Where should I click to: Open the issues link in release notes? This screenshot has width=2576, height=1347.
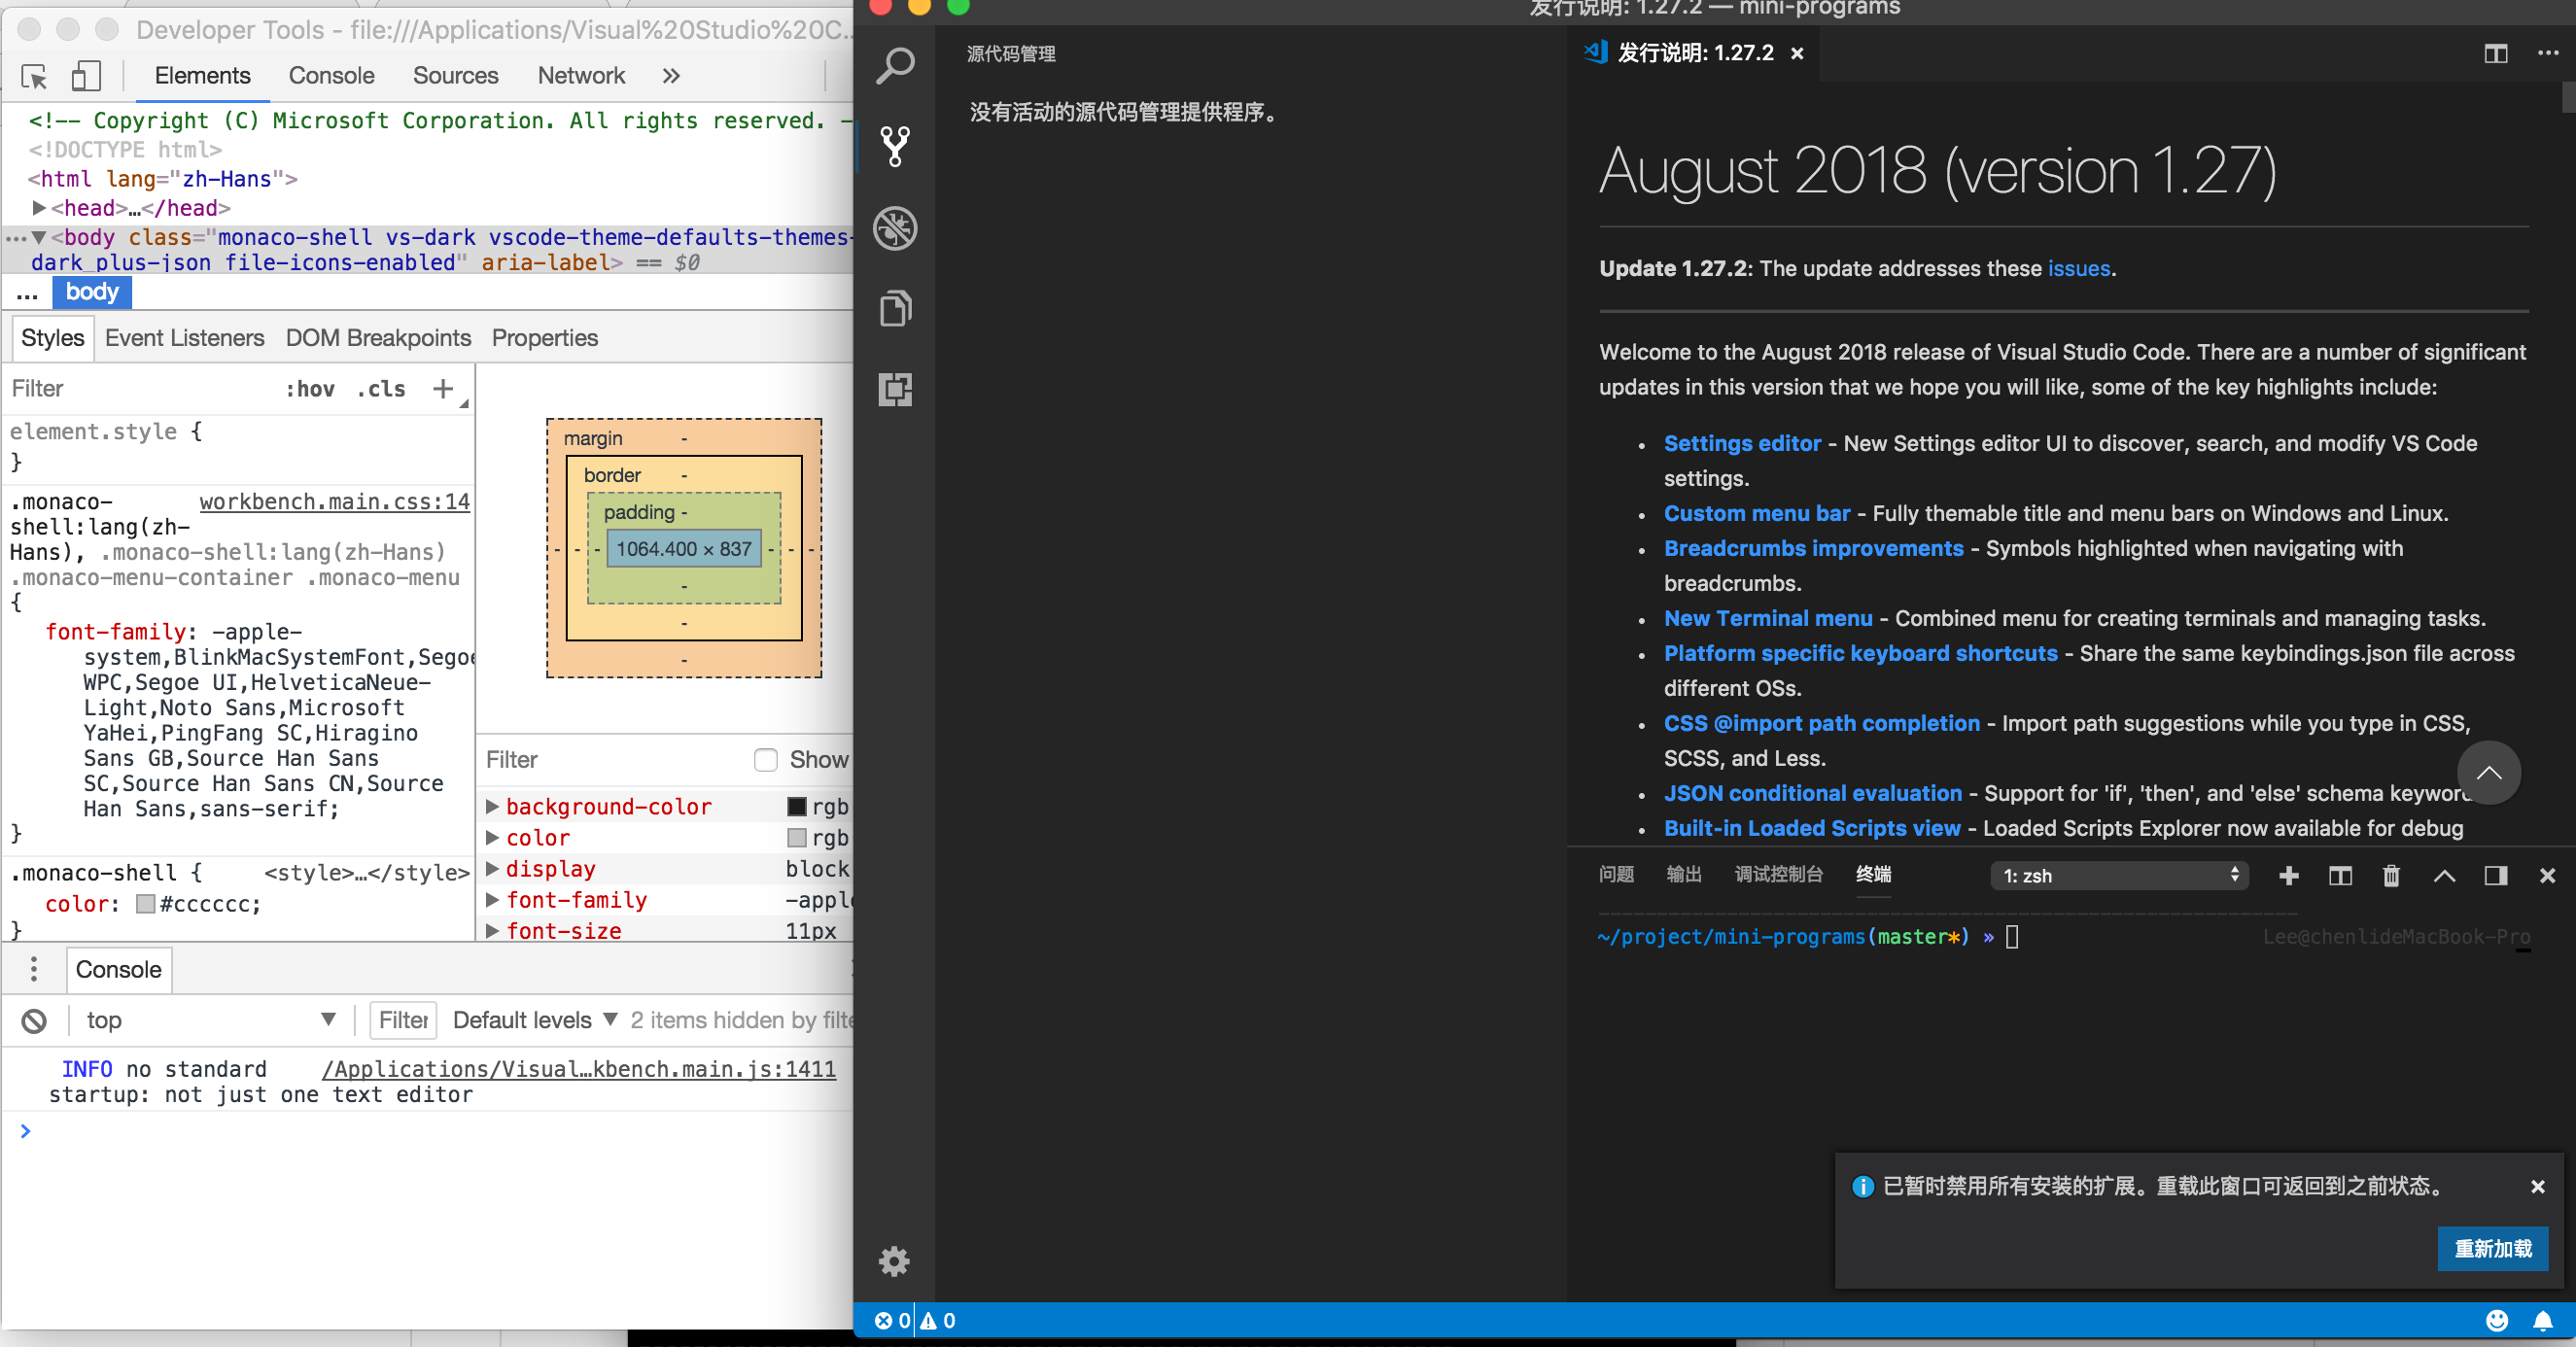(x=2078, y=268)
